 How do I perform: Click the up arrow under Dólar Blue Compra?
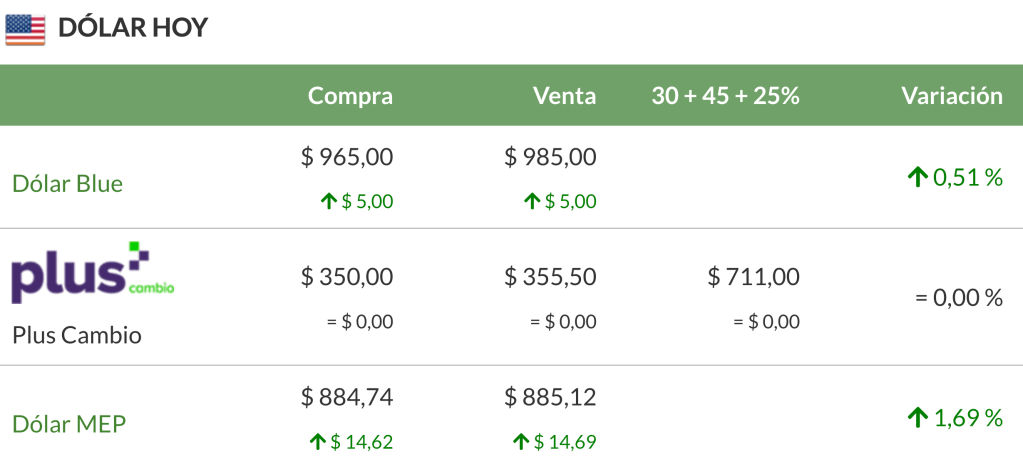328,202
